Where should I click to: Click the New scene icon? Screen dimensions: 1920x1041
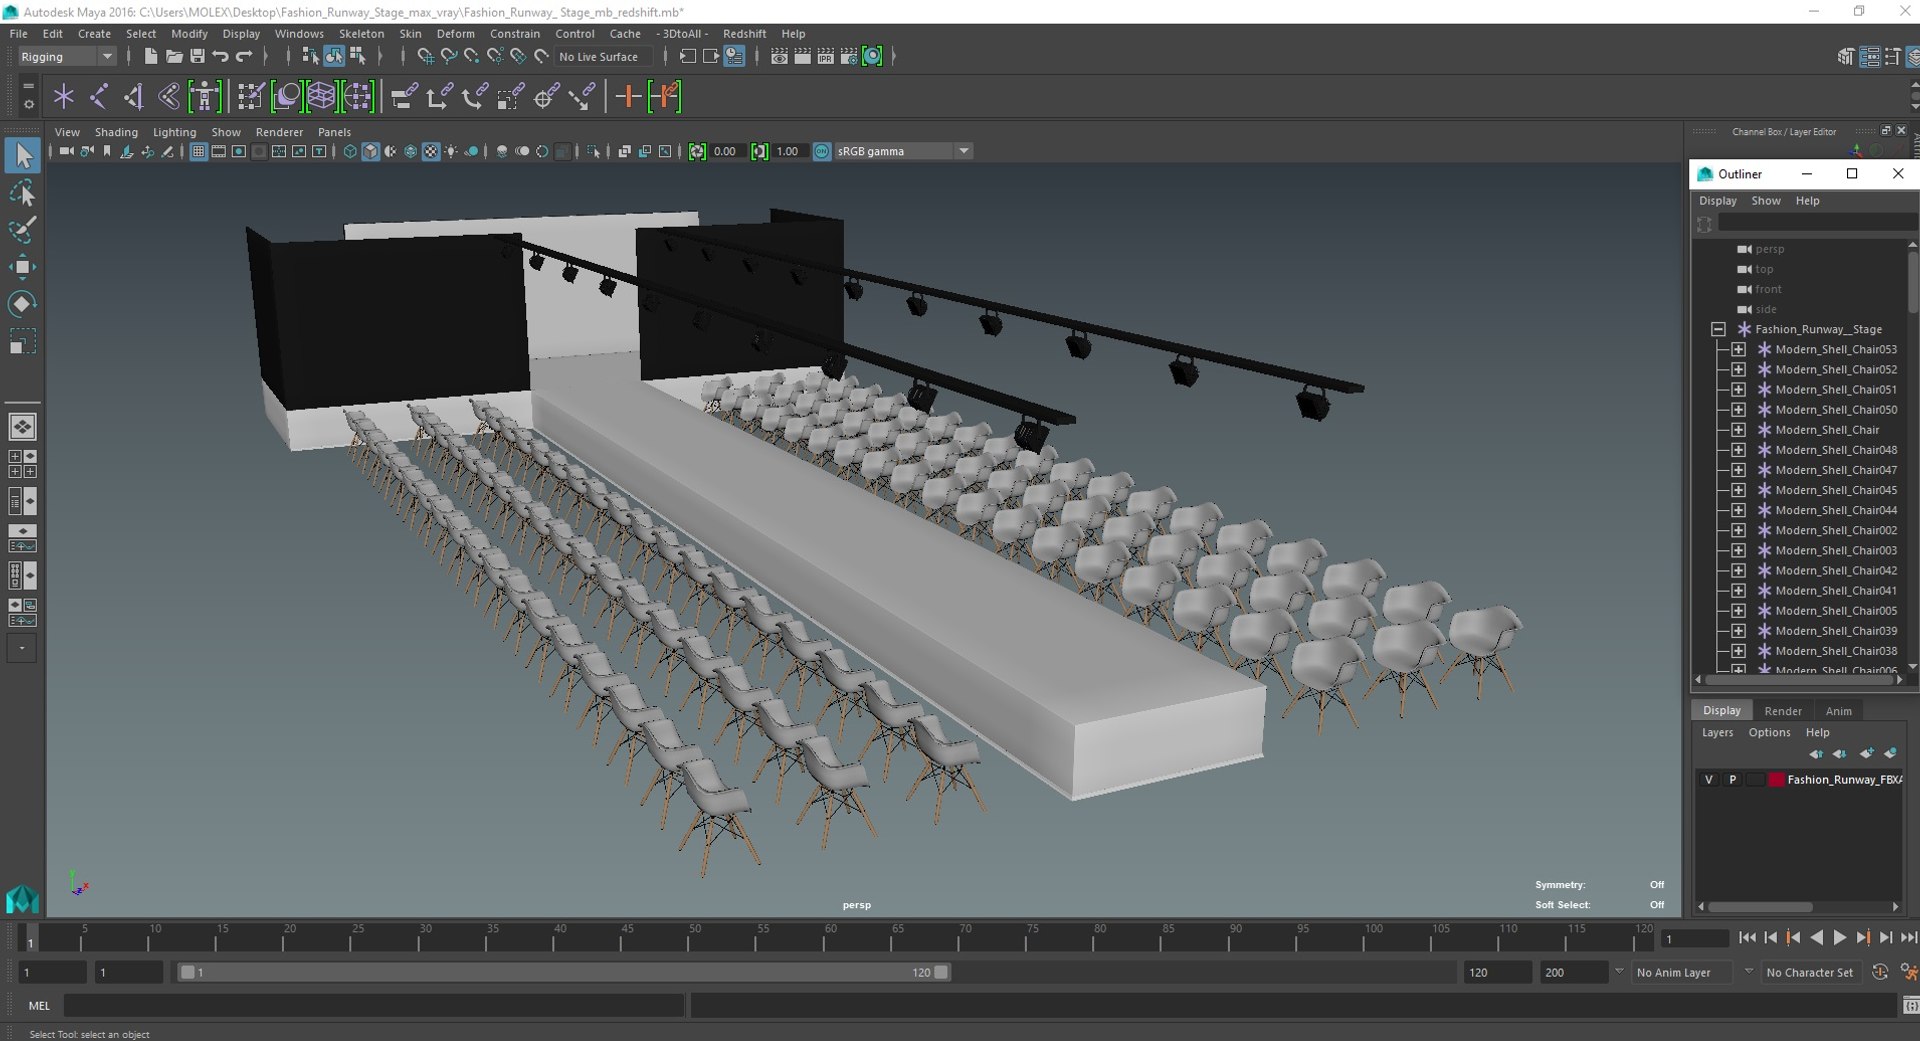pos(150,57)
